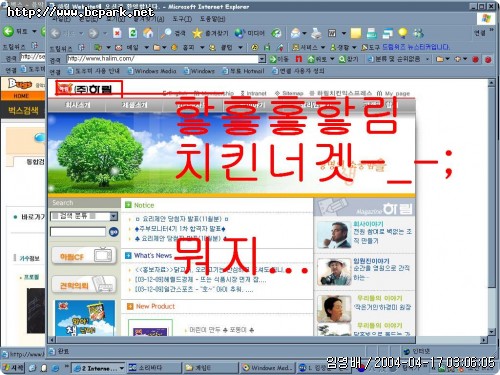Image resolution: width=500 pixels, height=375 pixels.
Task: Click the New Product thumbnail image
Action: click(x=150, y=327)
